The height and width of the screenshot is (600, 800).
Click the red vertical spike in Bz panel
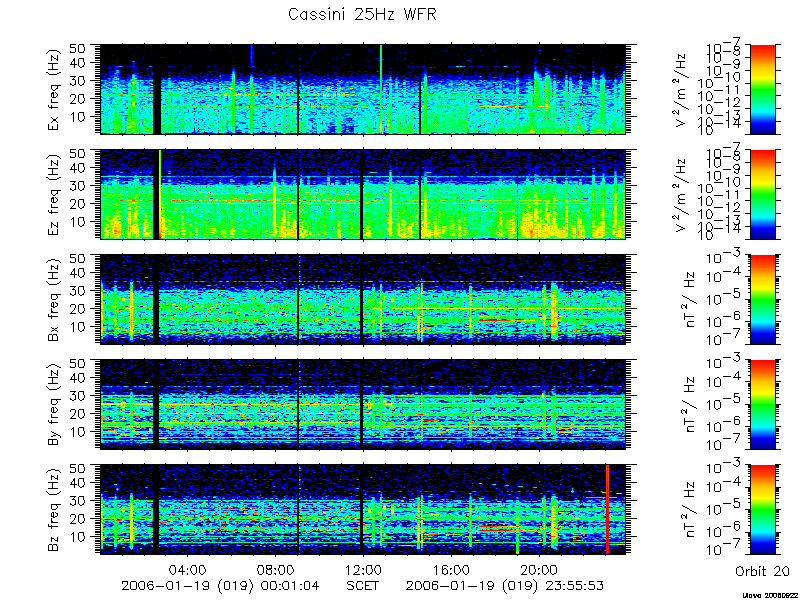coord(607,510)
